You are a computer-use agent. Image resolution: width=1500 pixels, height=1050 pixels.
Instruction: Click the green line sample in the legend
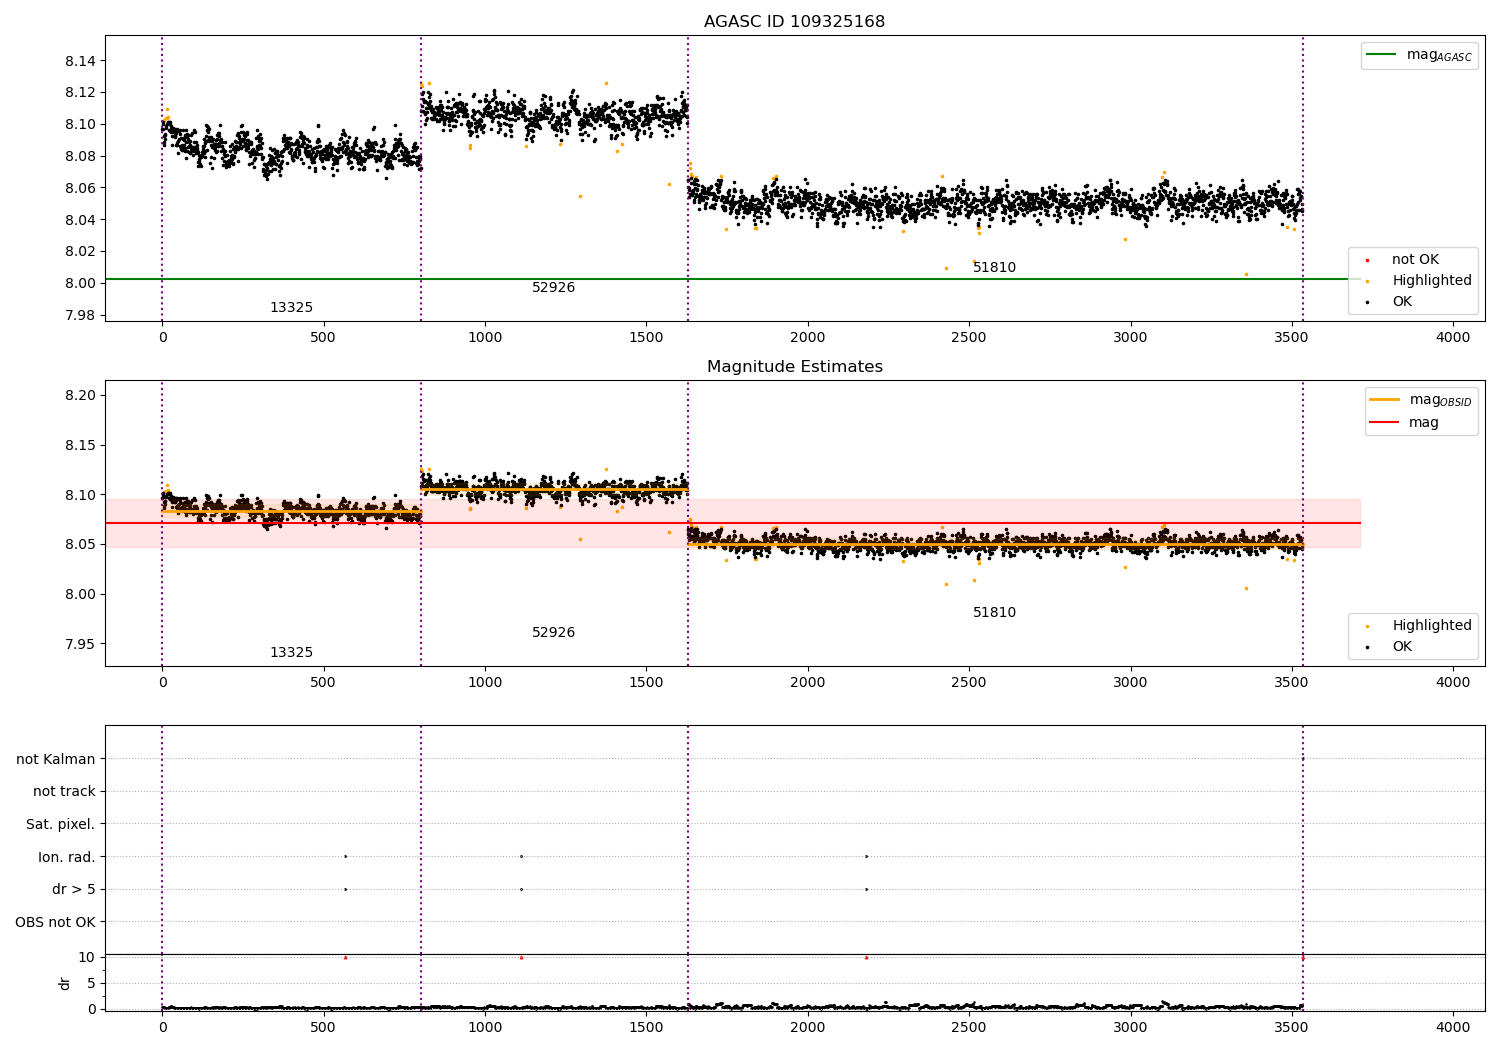pos(1381,55)
